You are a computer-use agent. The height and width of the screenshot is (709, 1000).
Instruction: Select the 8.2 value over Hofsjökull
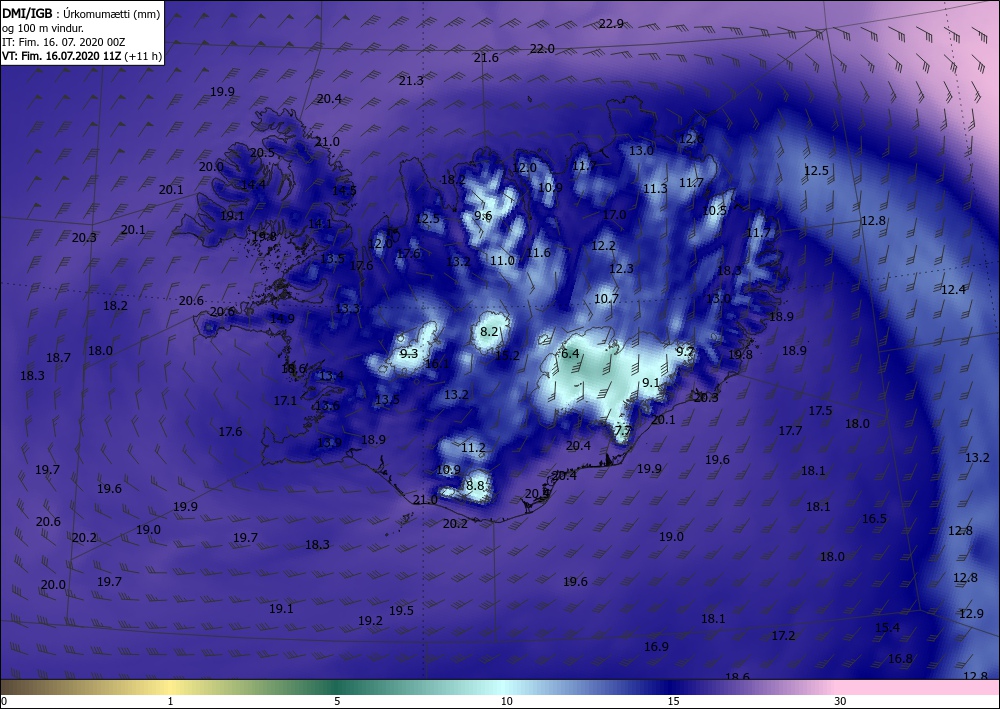tap(489, 332)
